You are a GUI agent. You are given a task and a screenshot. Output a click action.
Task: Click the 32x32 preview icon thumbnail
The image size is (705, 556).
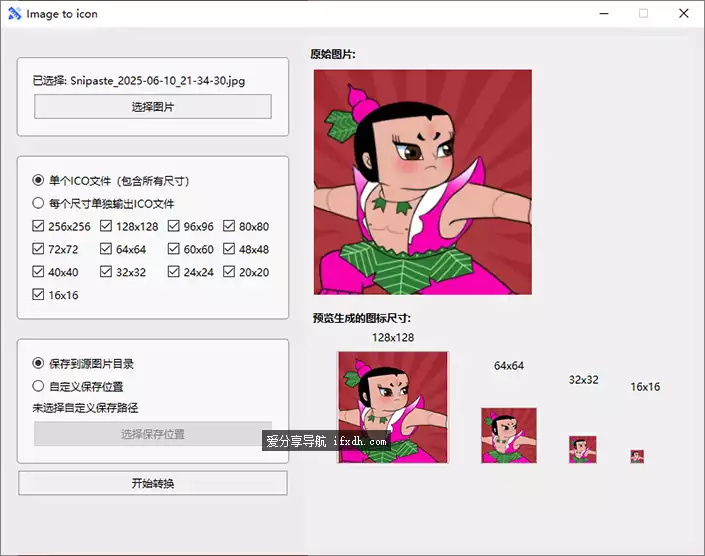point(583,449)
